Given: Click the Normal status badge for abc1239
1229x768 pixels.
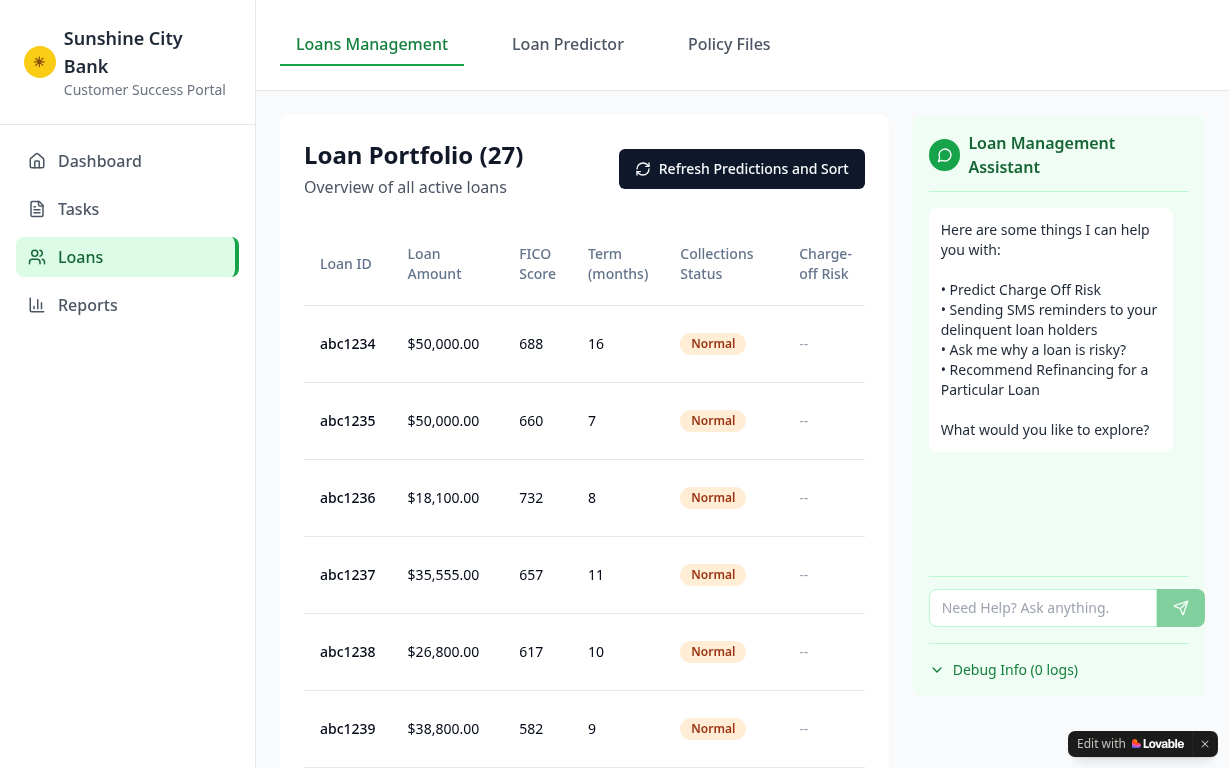Looking at the screenshot, I should [713, 729].
